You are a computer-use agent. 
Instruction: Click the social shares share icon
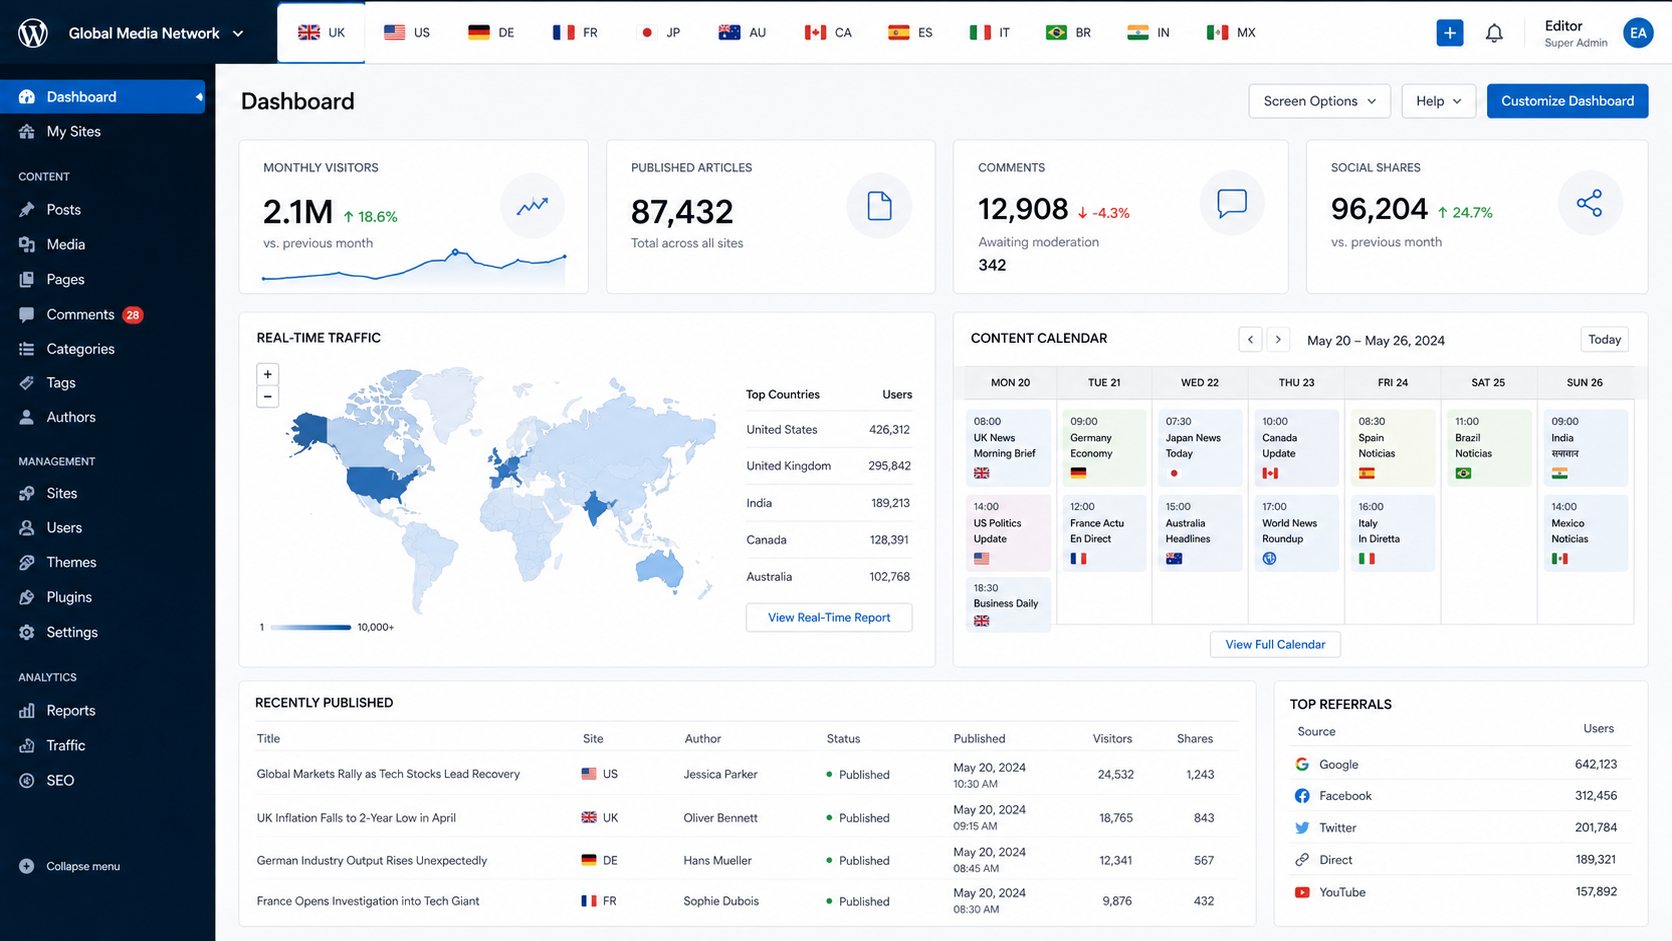click(x=1589, y=203)
